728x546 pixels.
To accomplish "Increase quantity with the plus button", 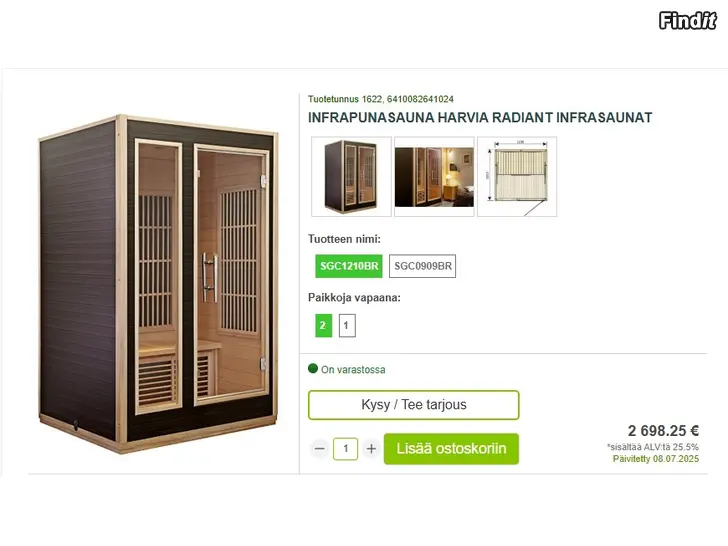I will [371, 448].
